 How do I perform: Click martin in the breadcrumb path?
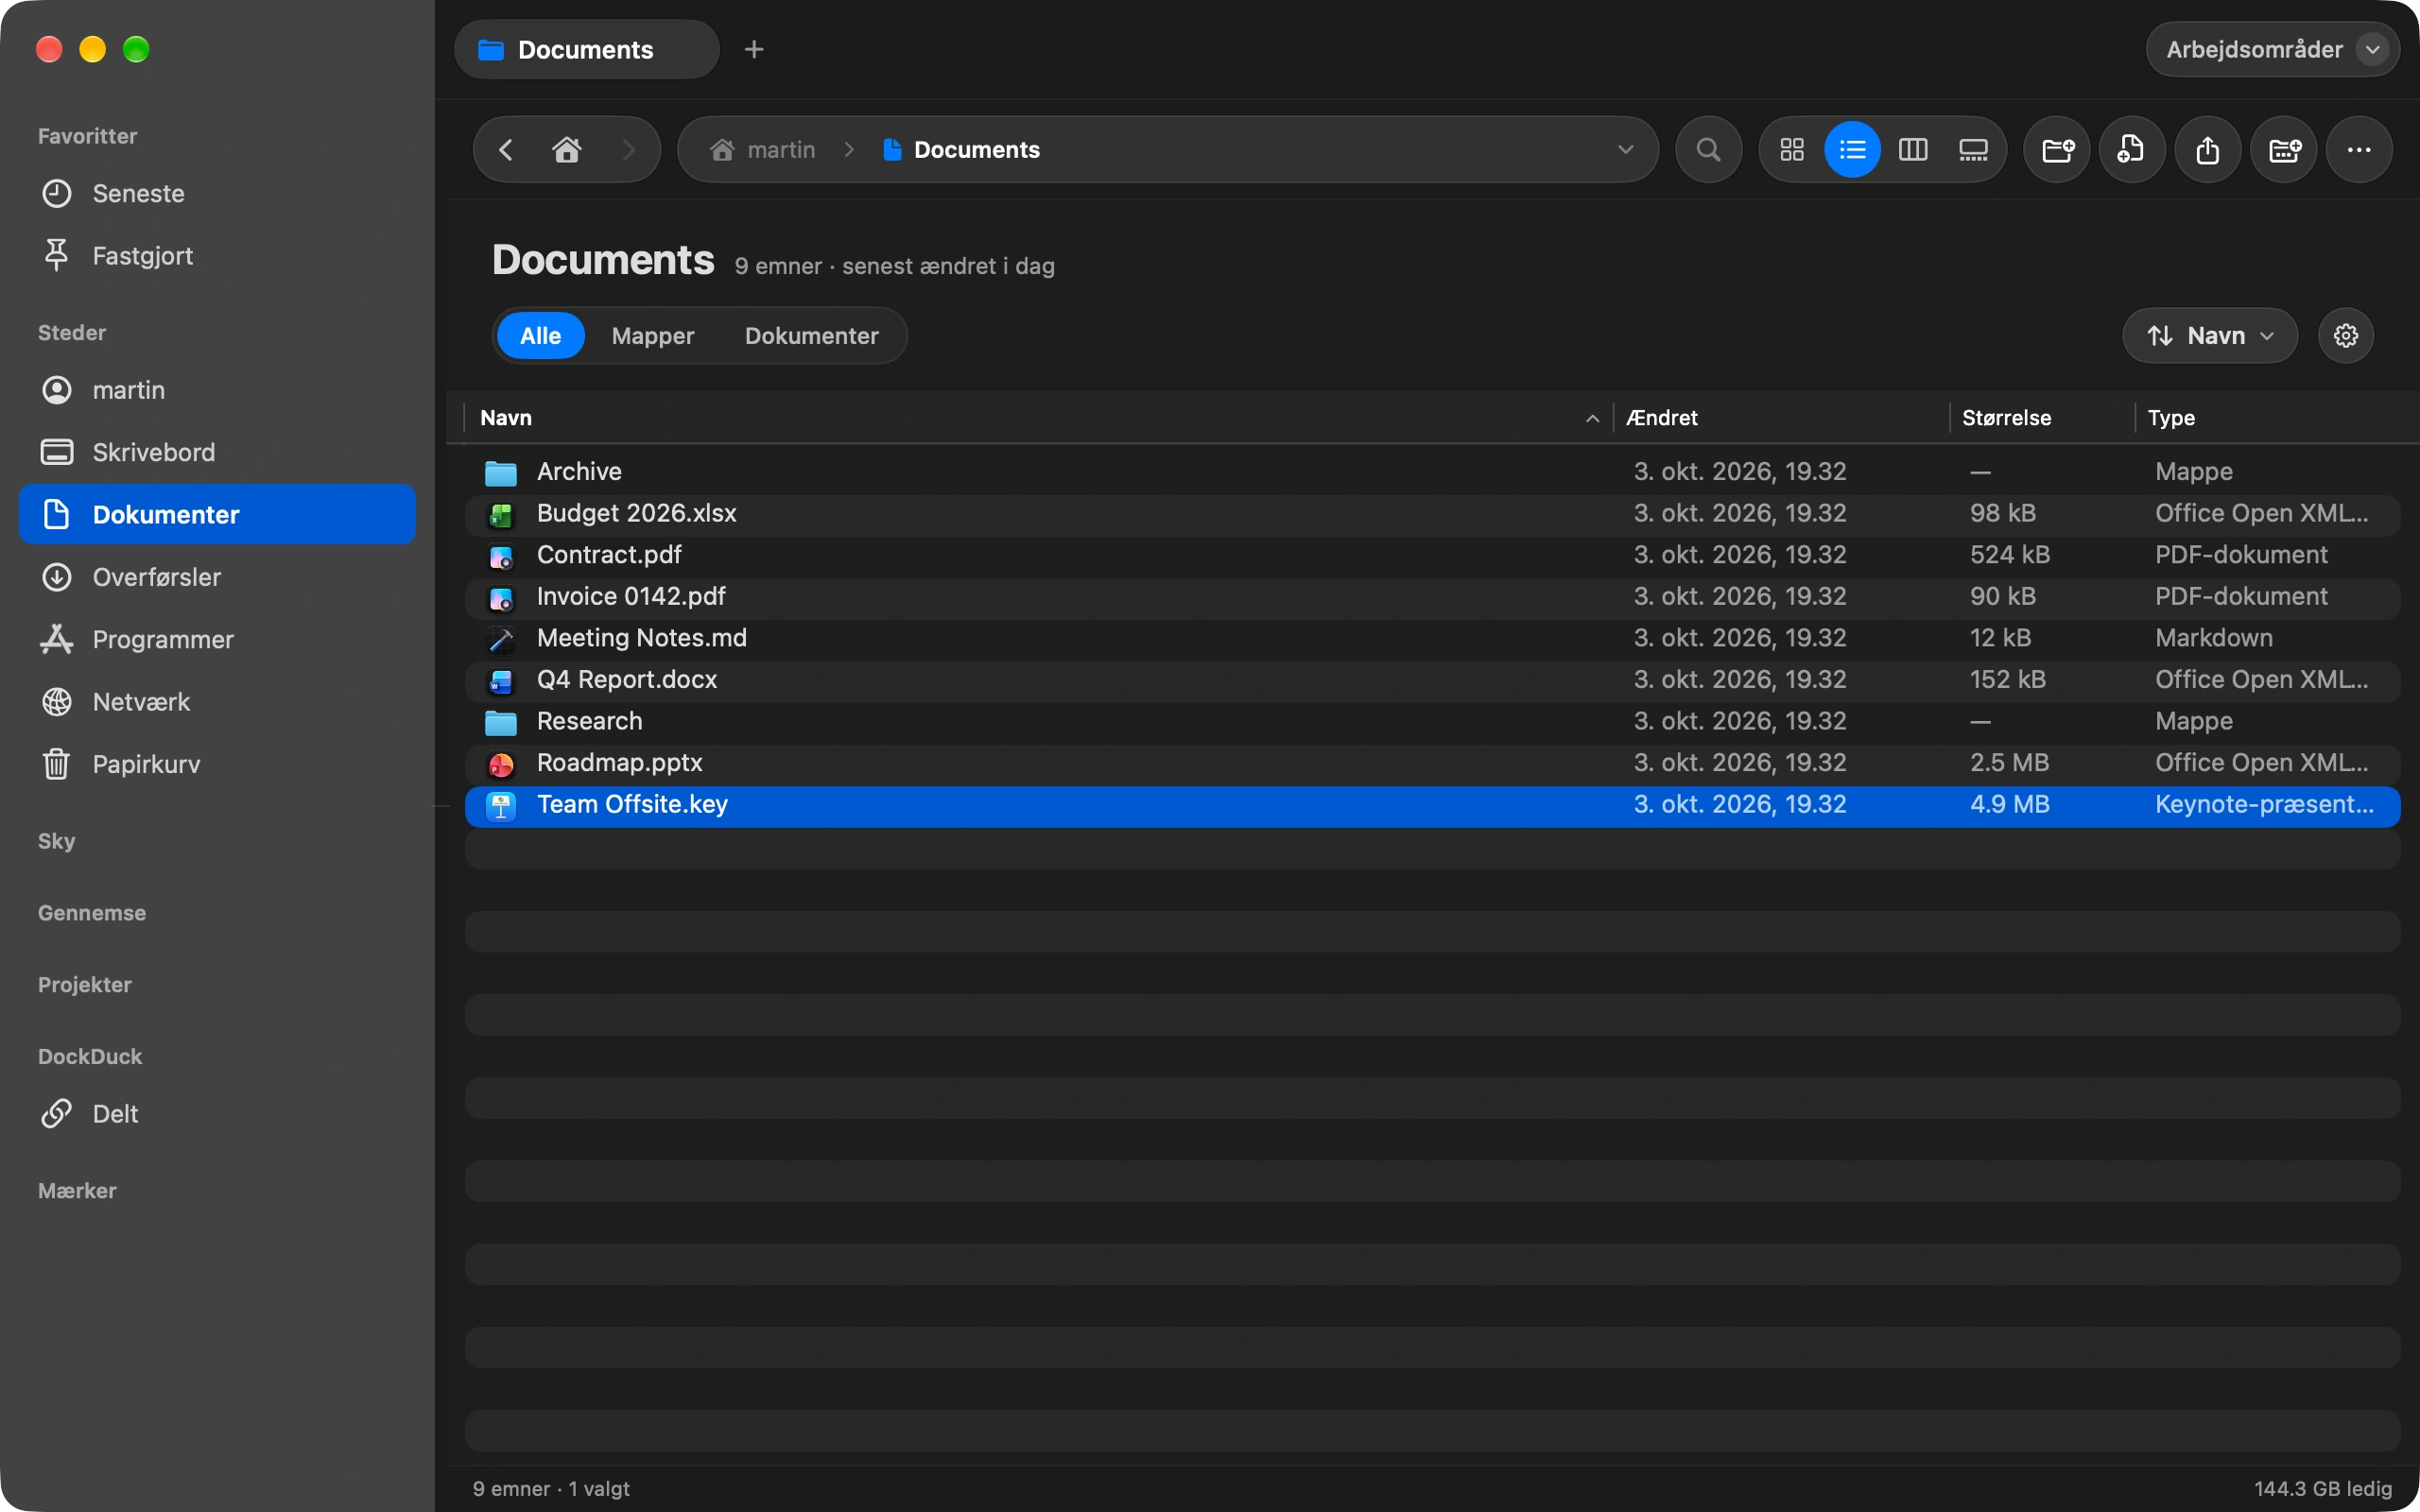[781, 150]
